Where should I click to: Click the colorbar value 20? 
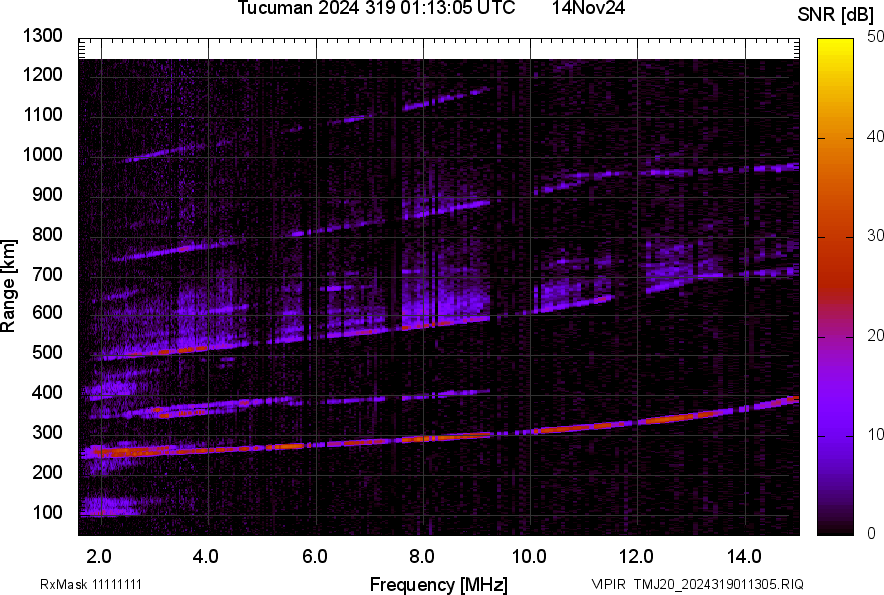875,335
